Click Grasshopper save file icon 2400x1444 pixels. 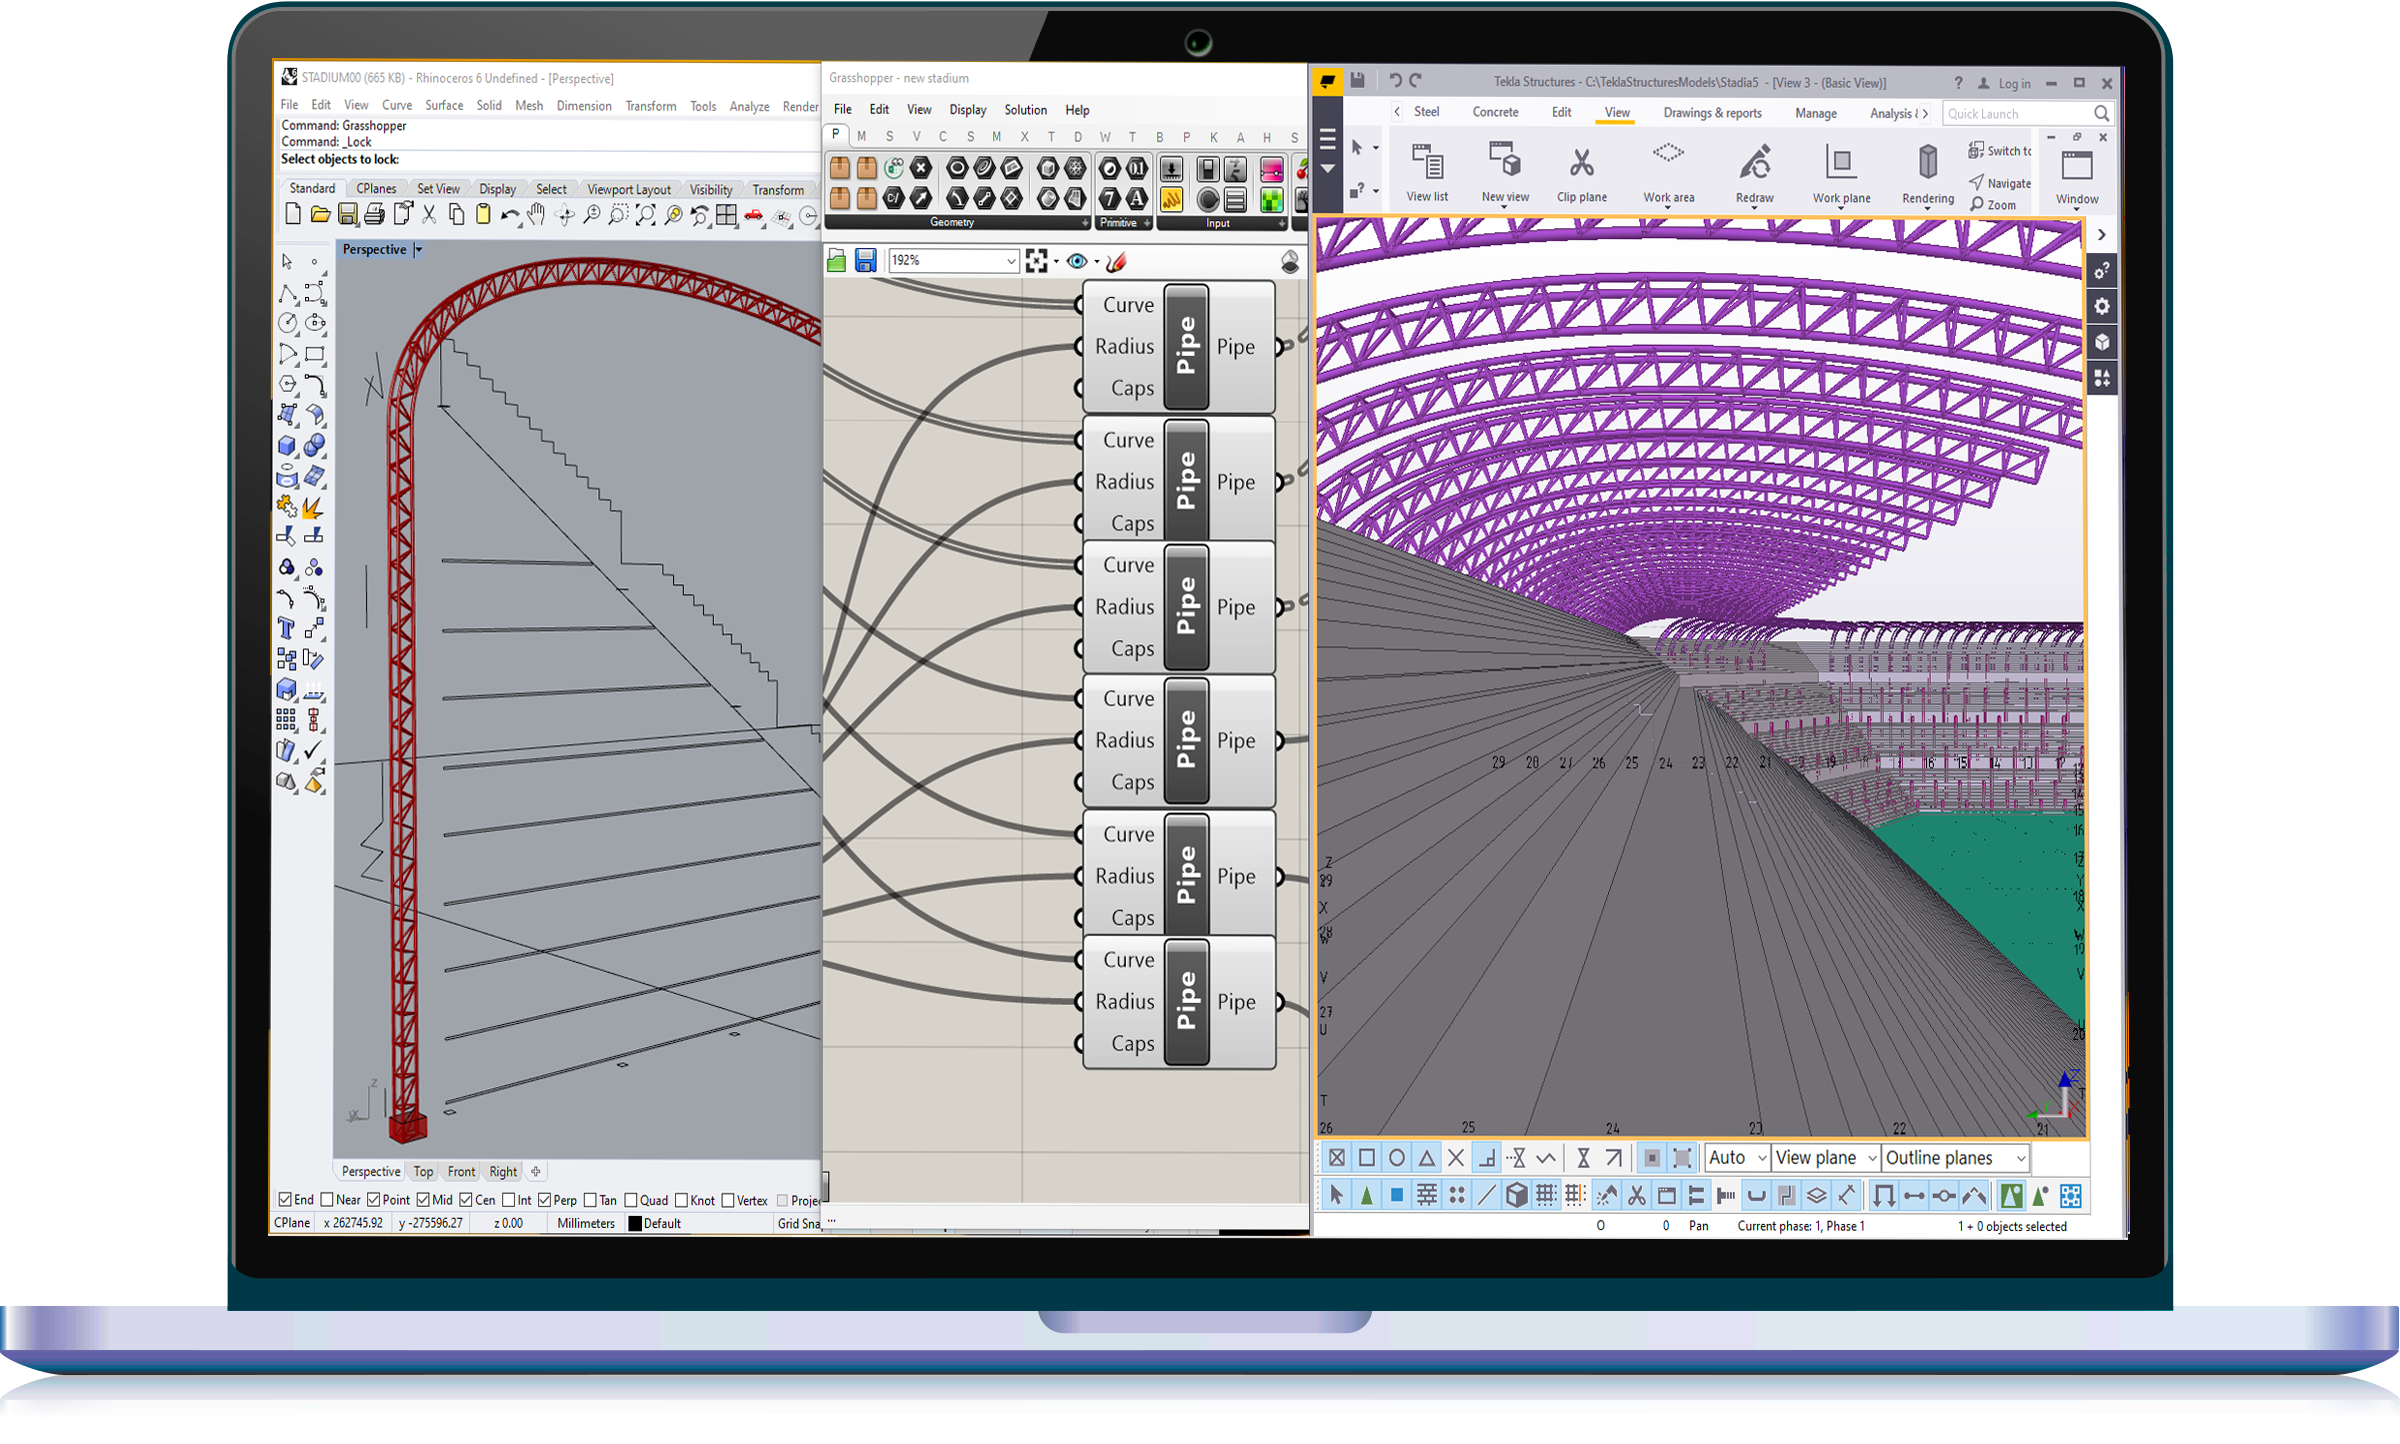click(x=866, y=261)
